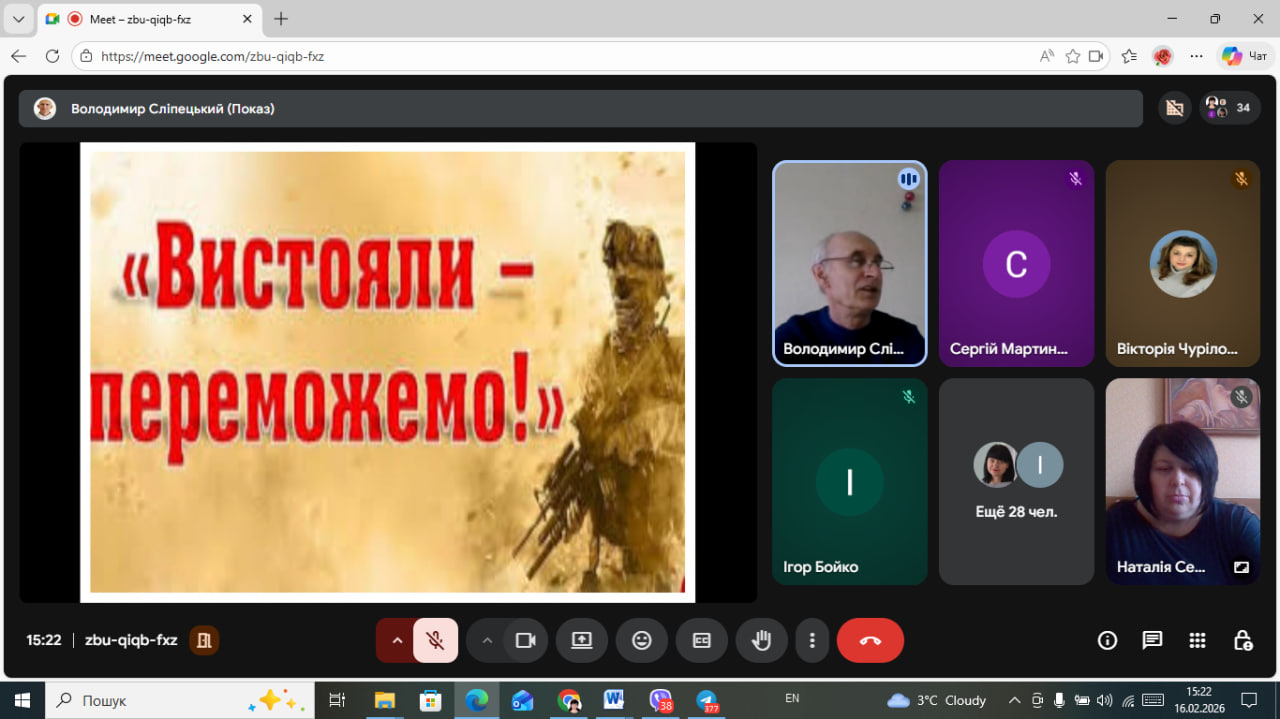Expand audio settings arrow beside microphone

click(x=397, y=641)
